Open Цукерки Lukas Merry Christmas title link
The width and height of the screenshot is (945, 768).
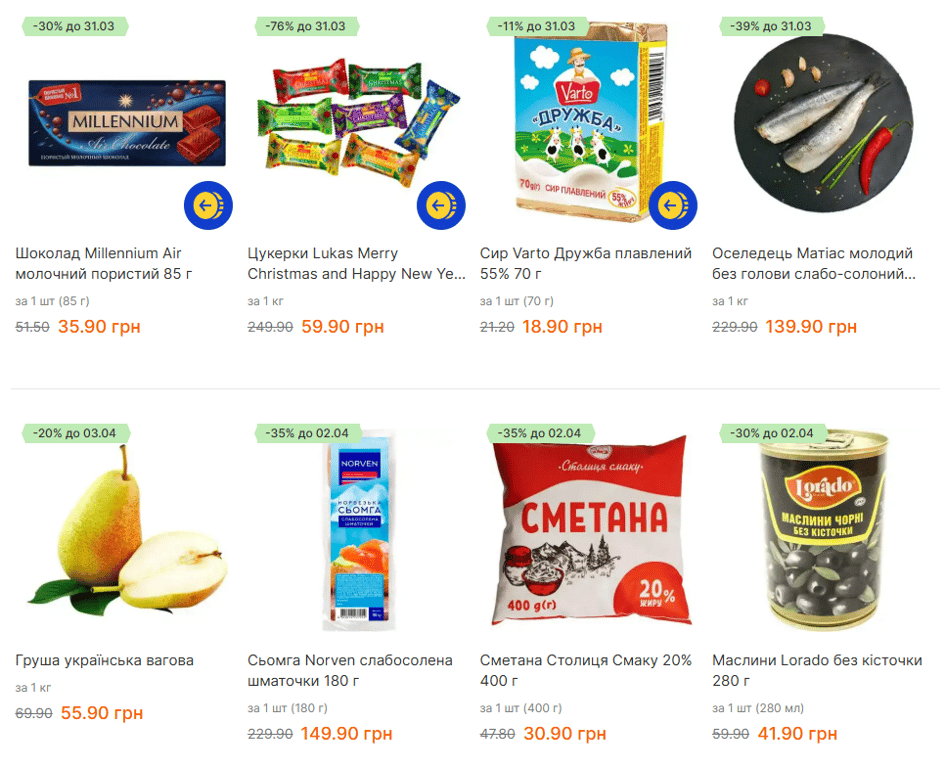click(356, 263)
